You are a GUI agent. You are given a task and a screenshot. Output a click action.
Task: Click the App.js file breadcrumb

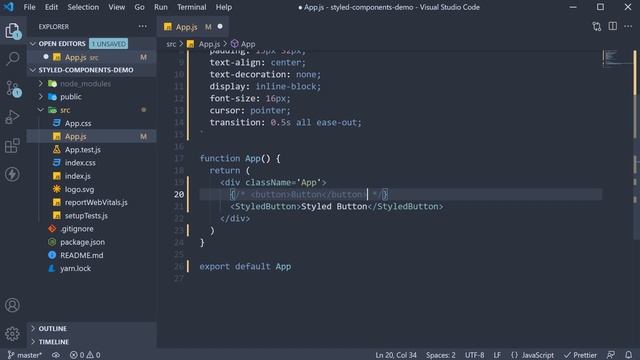tap(204, 44)
